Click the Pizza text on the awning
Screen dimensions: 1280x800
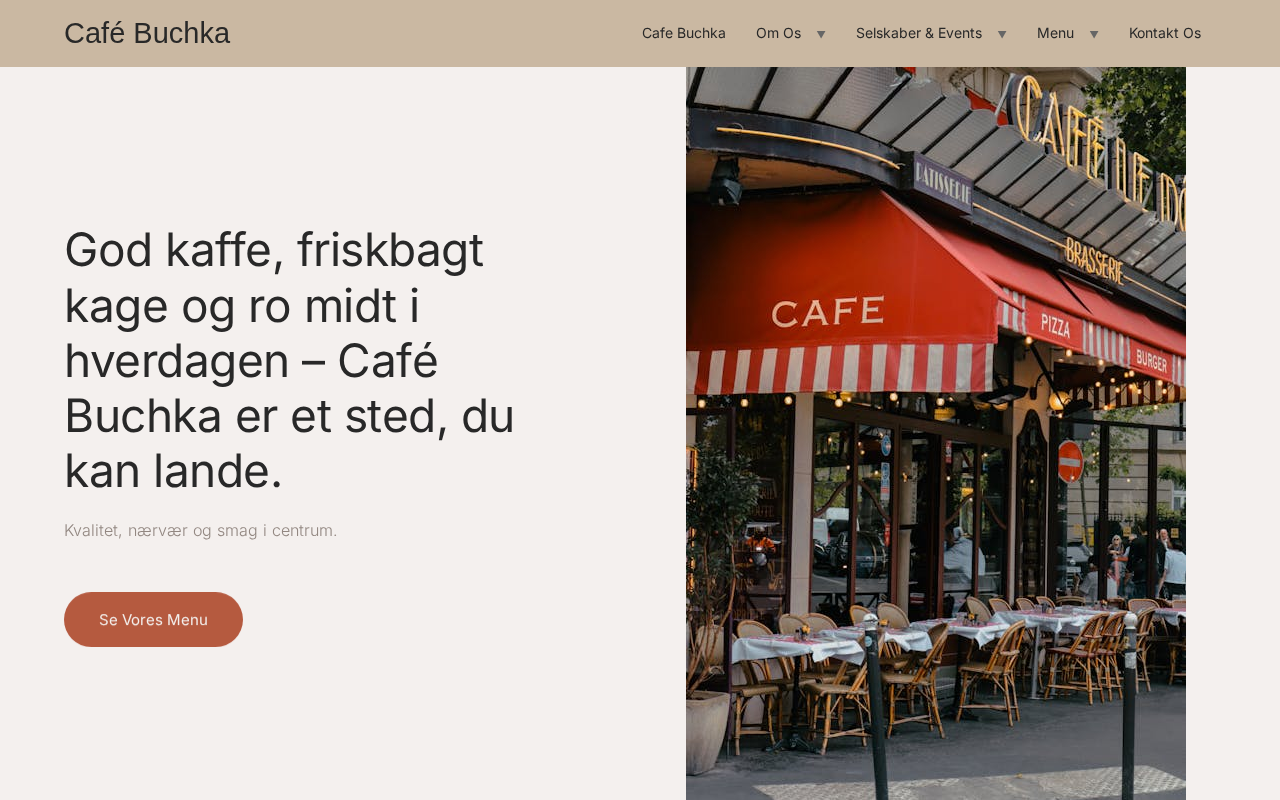1055,326
